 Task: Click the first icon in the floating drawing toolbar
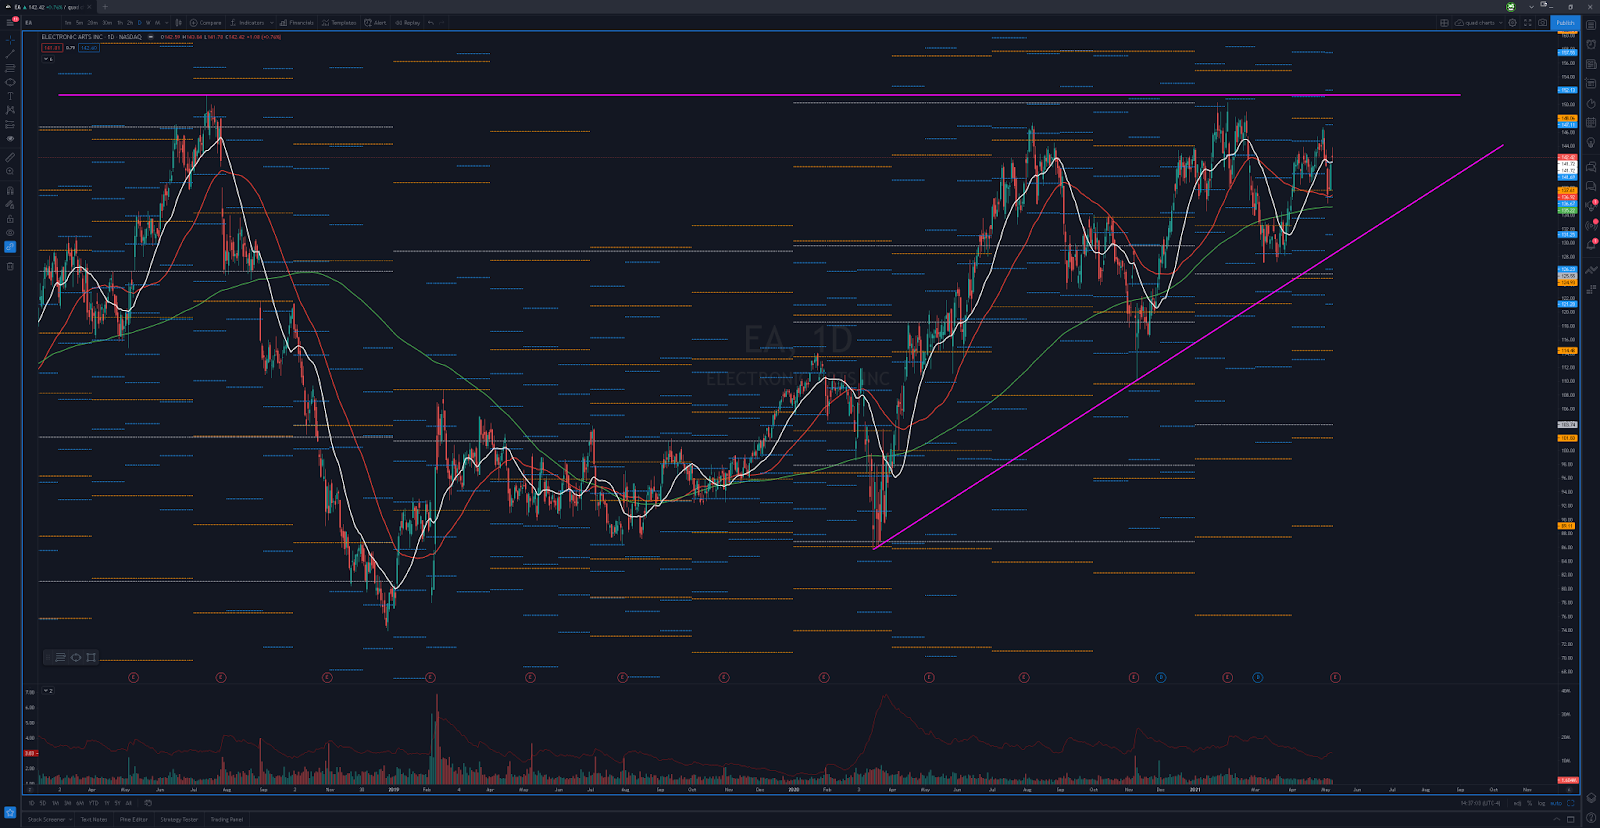click(x=60, y=657)
